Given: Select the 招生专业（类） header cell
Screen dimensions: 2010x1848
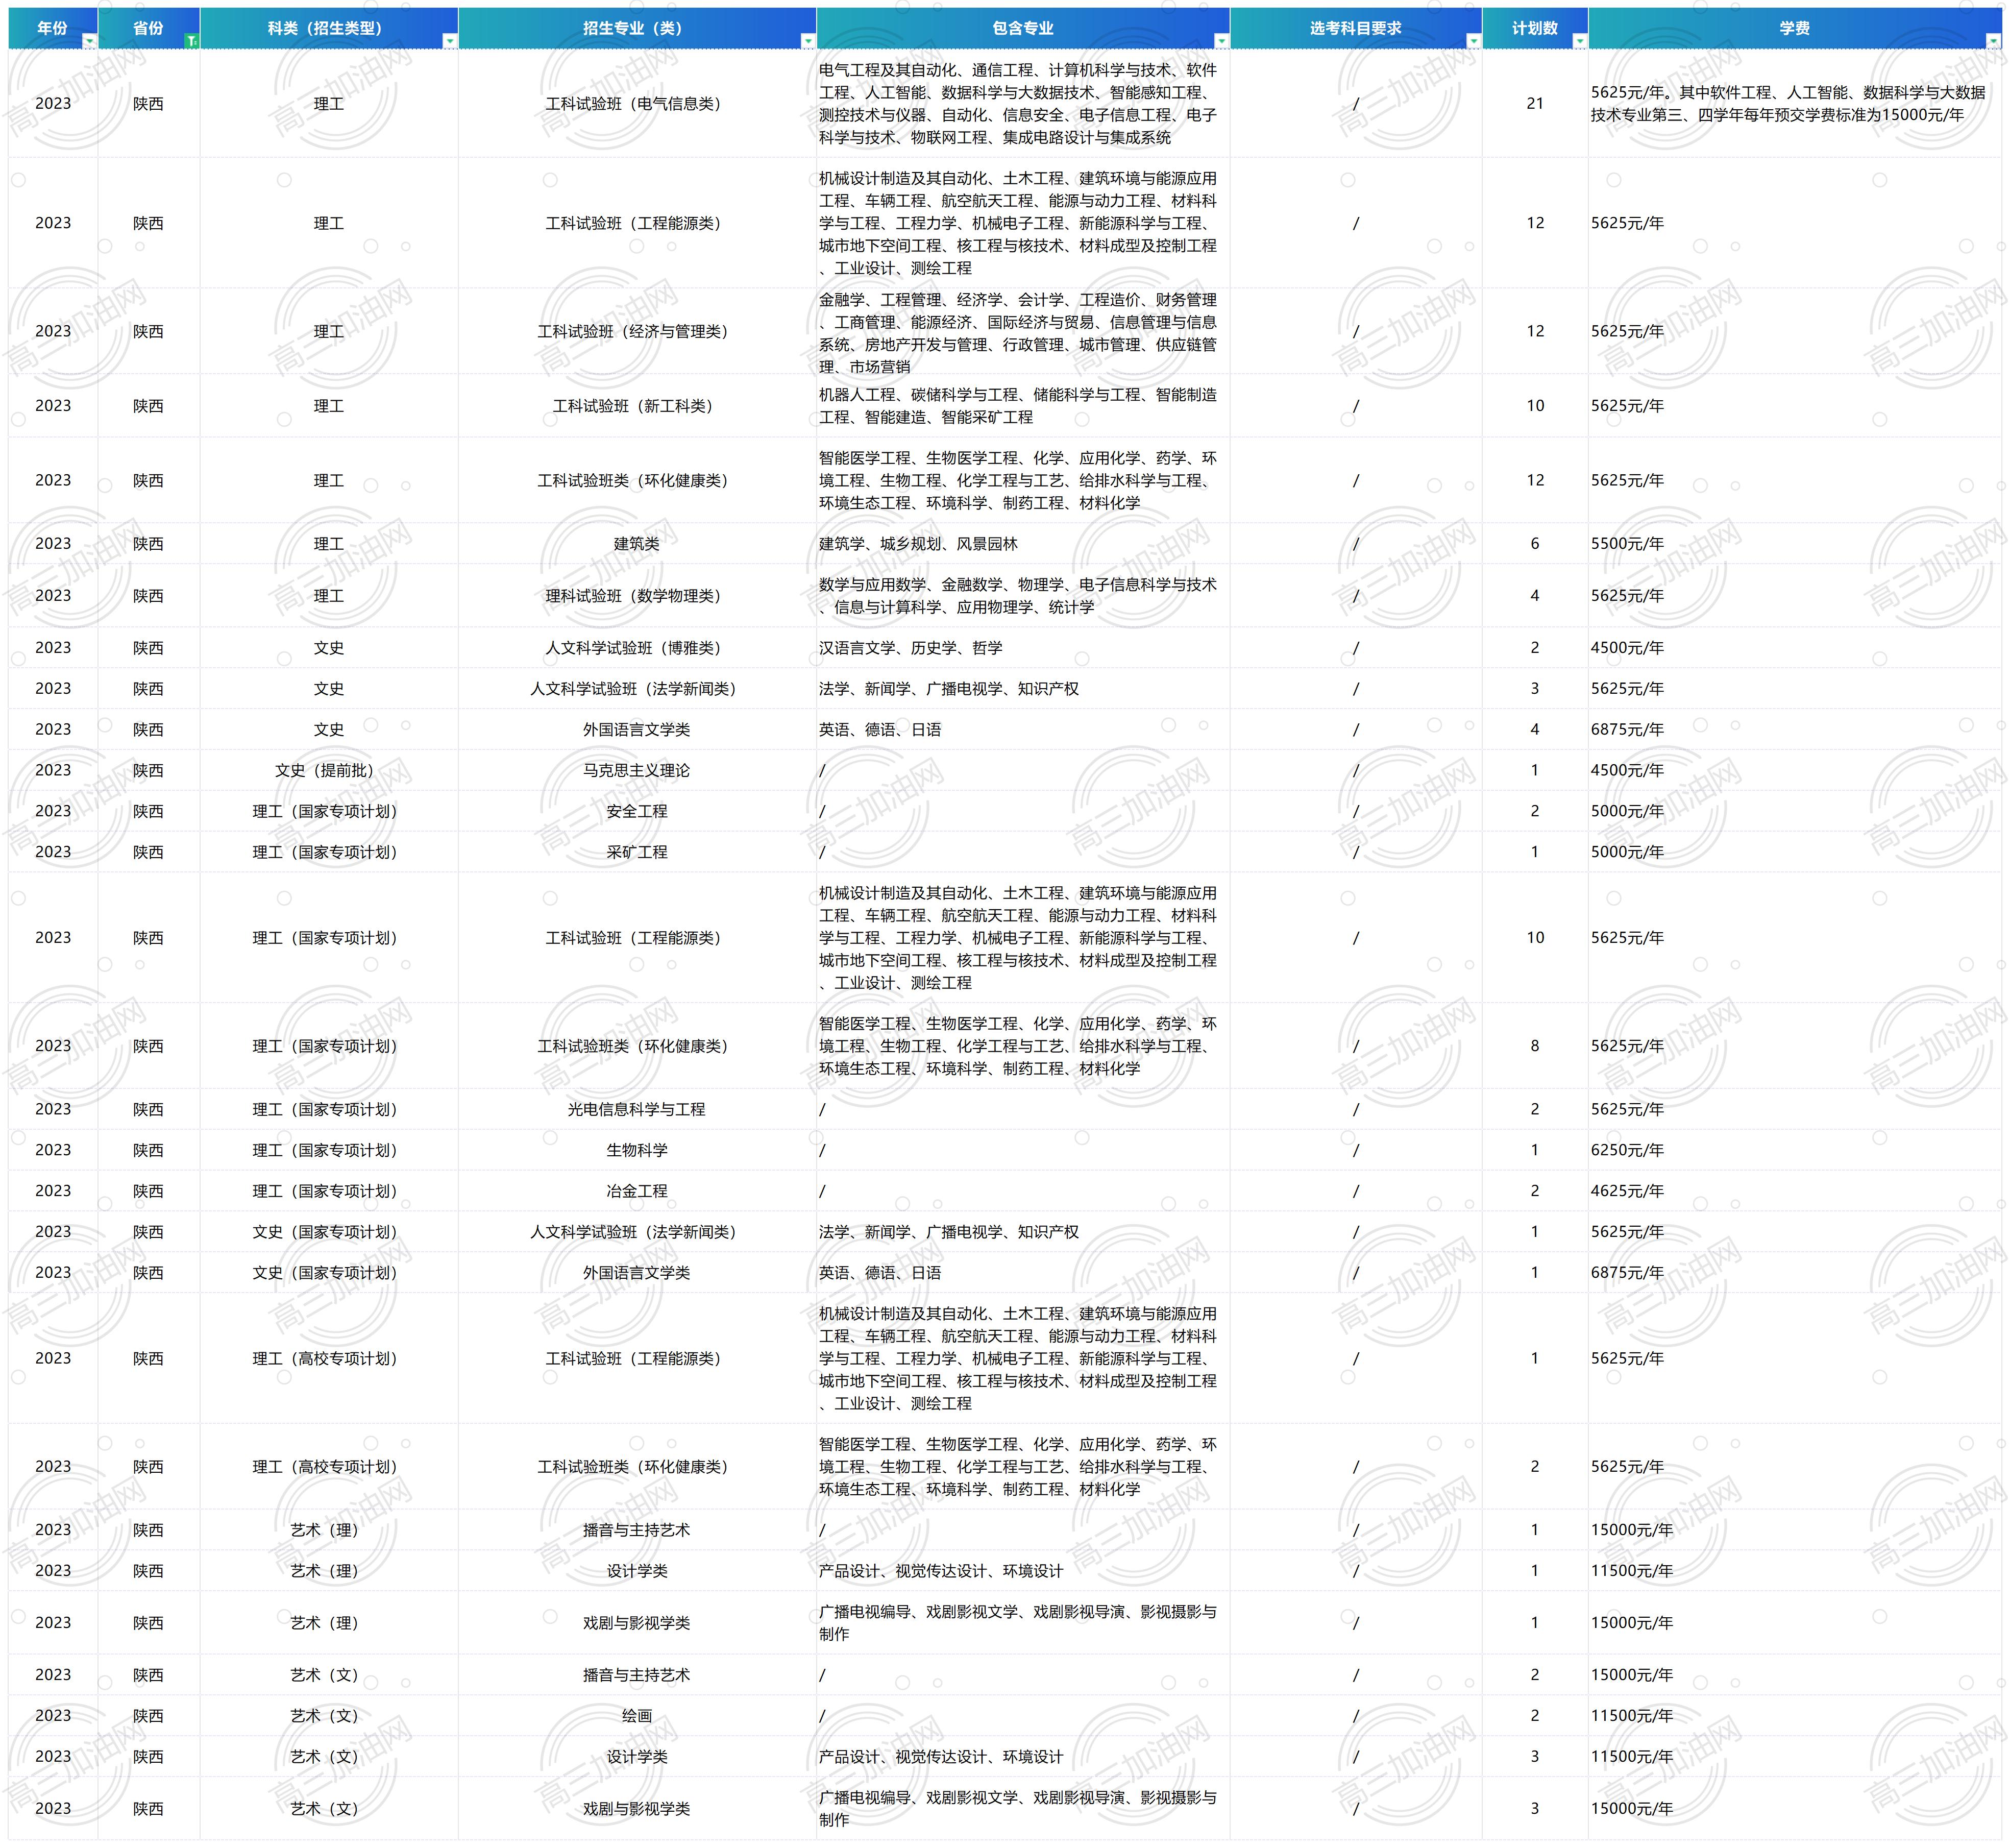Looking at the screenshot, I should pyautogui.click(x=637, y=28).
